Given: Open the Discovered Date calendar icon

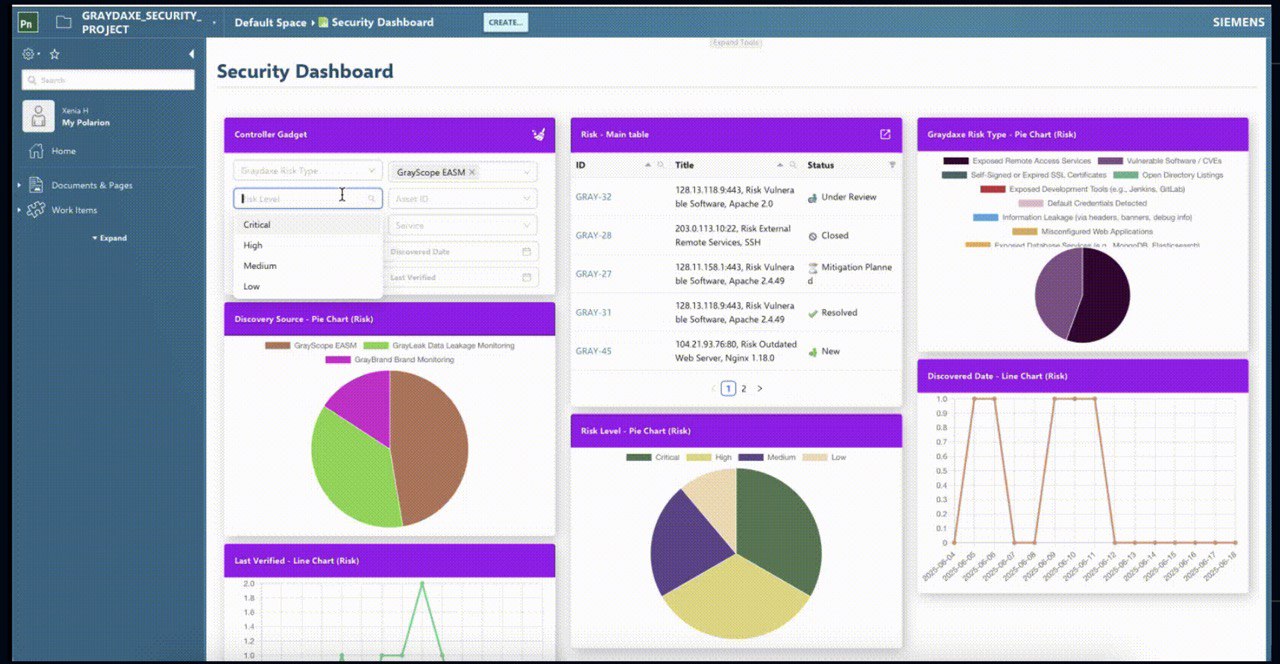Looking at the screenshot, I should [527, 252].
